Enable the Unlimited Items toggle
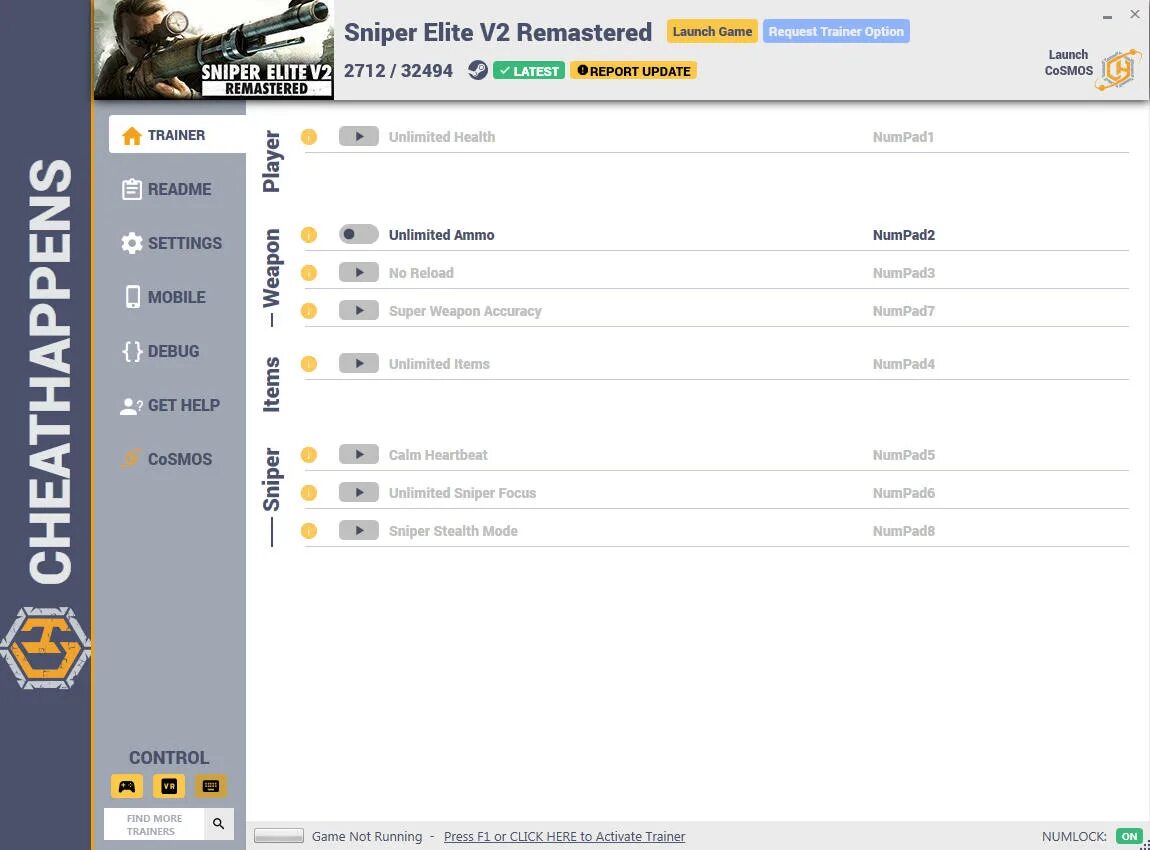Image resolution: width=1150 pixels, height=850 pixels. point(359,364)
